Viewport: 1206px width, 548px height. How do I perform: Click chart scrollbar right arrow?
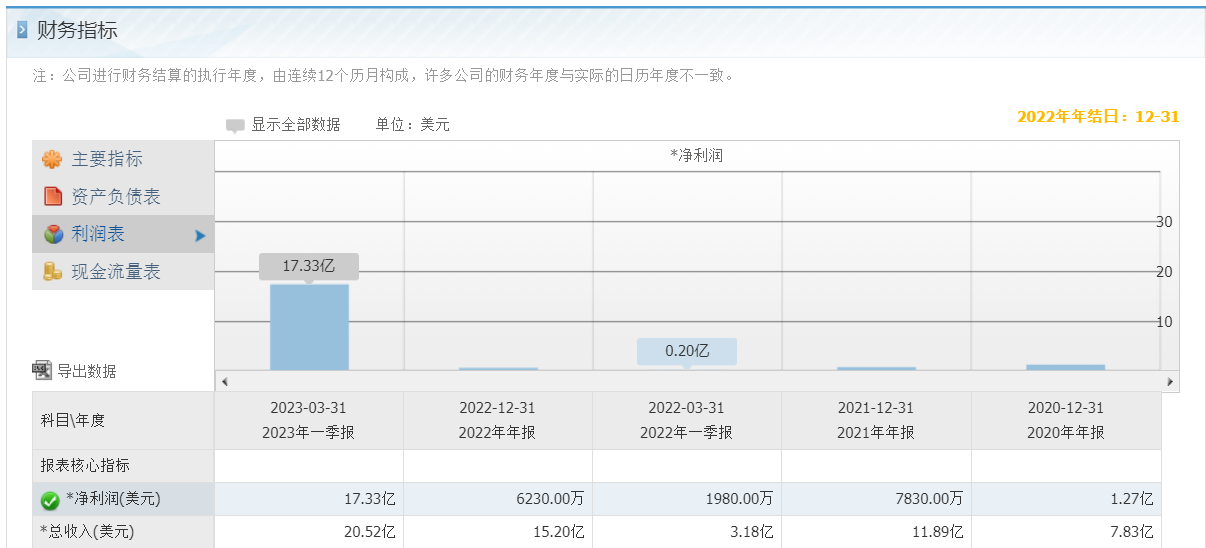[1169, 382]
